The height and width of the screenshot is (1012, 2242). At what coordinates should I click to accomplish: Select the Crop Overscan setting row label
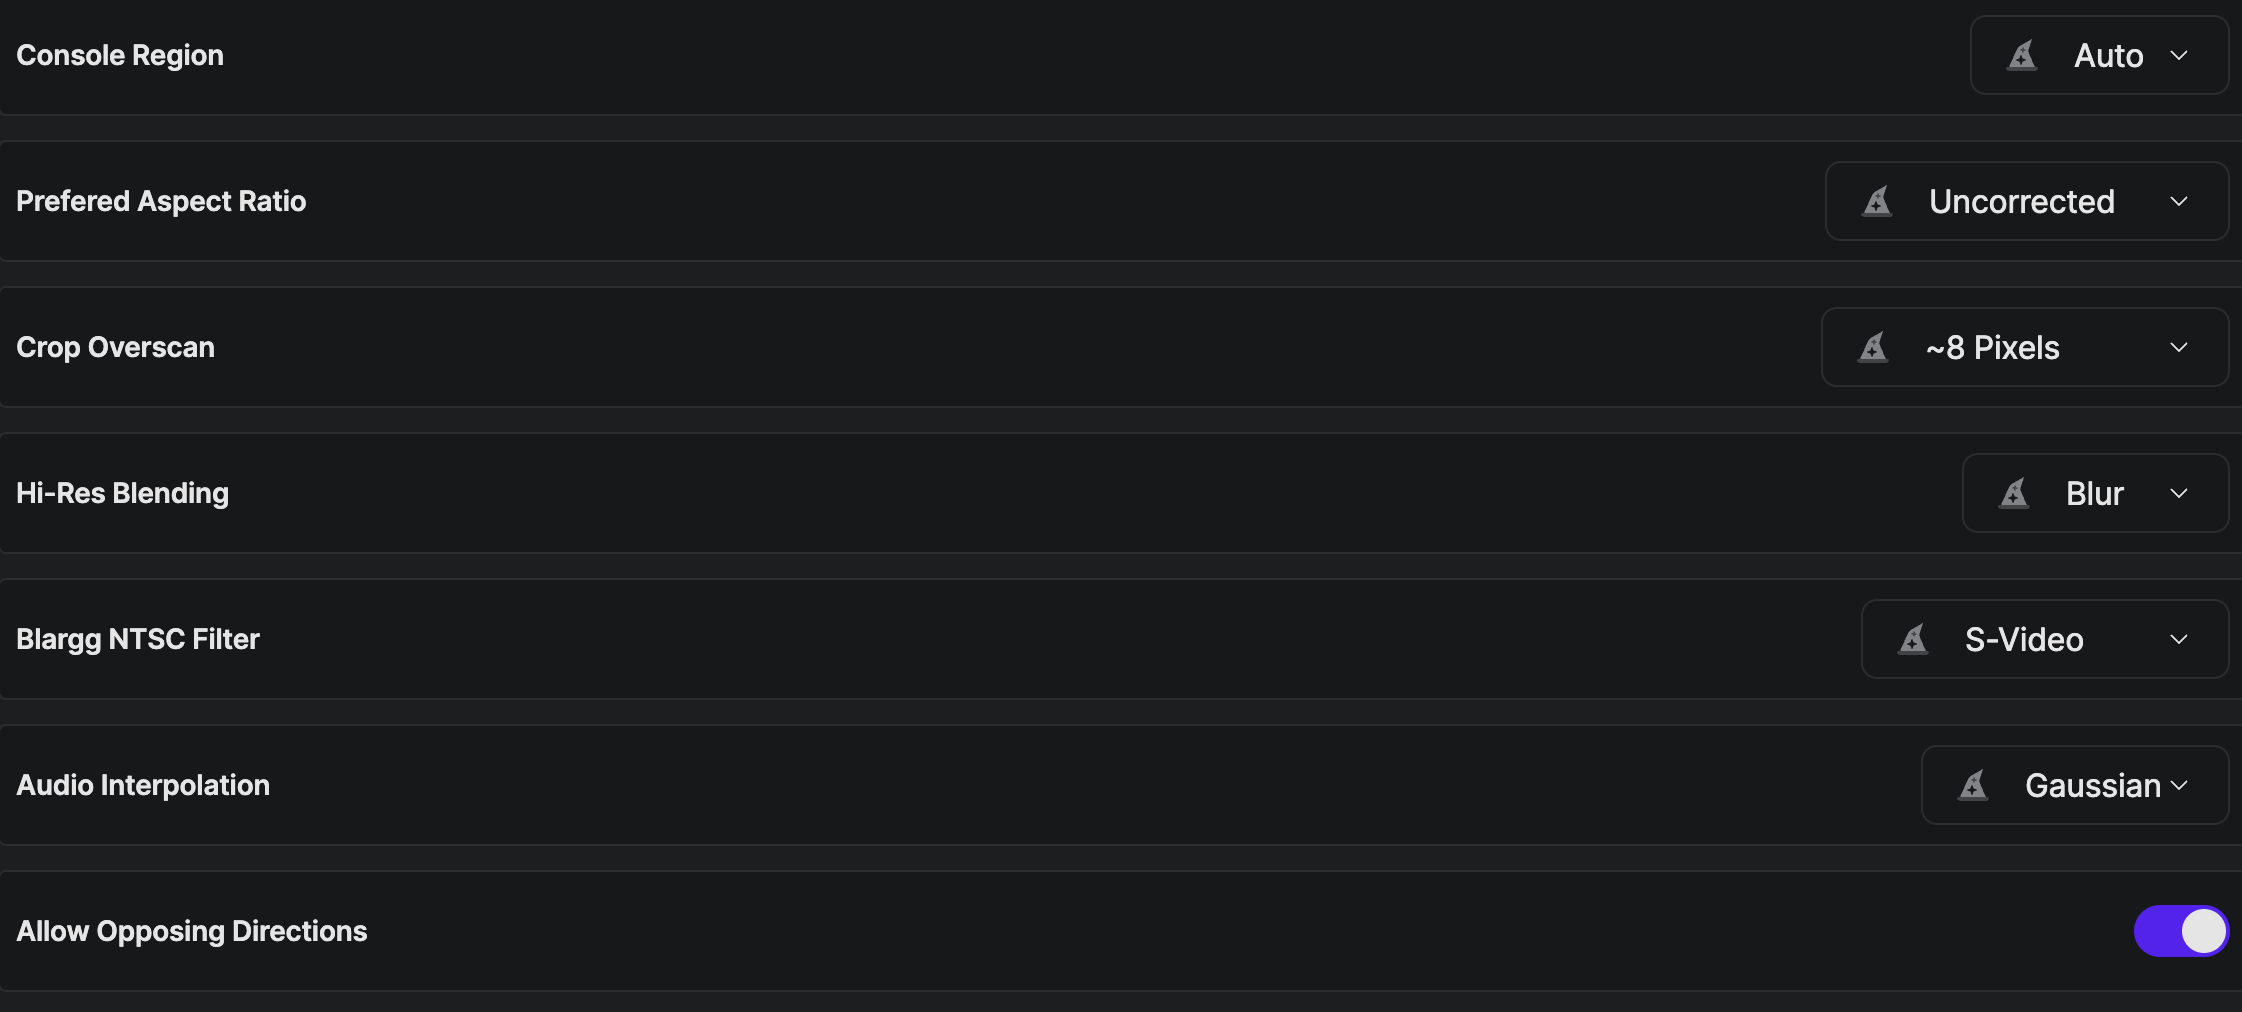[115, 347]
